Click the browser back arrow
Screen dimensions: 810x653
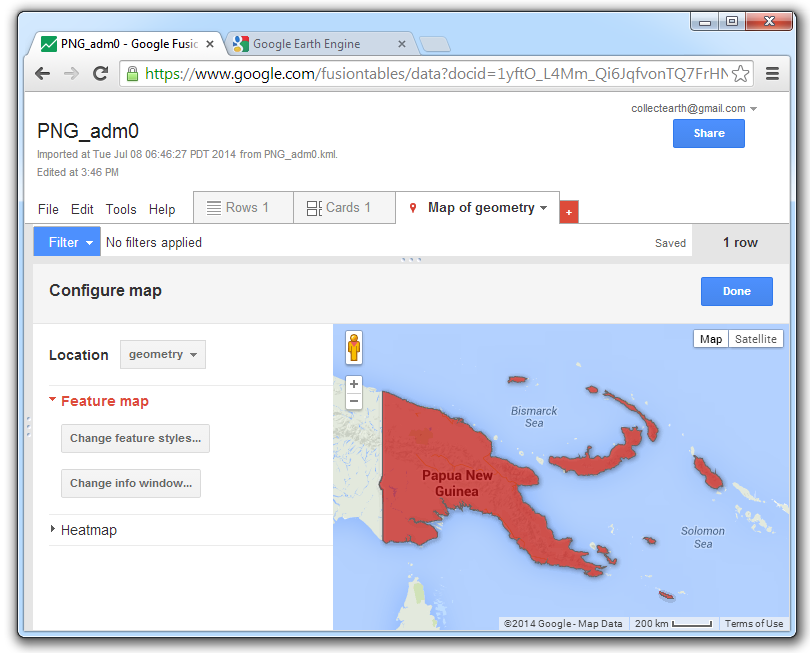point(43,74)
